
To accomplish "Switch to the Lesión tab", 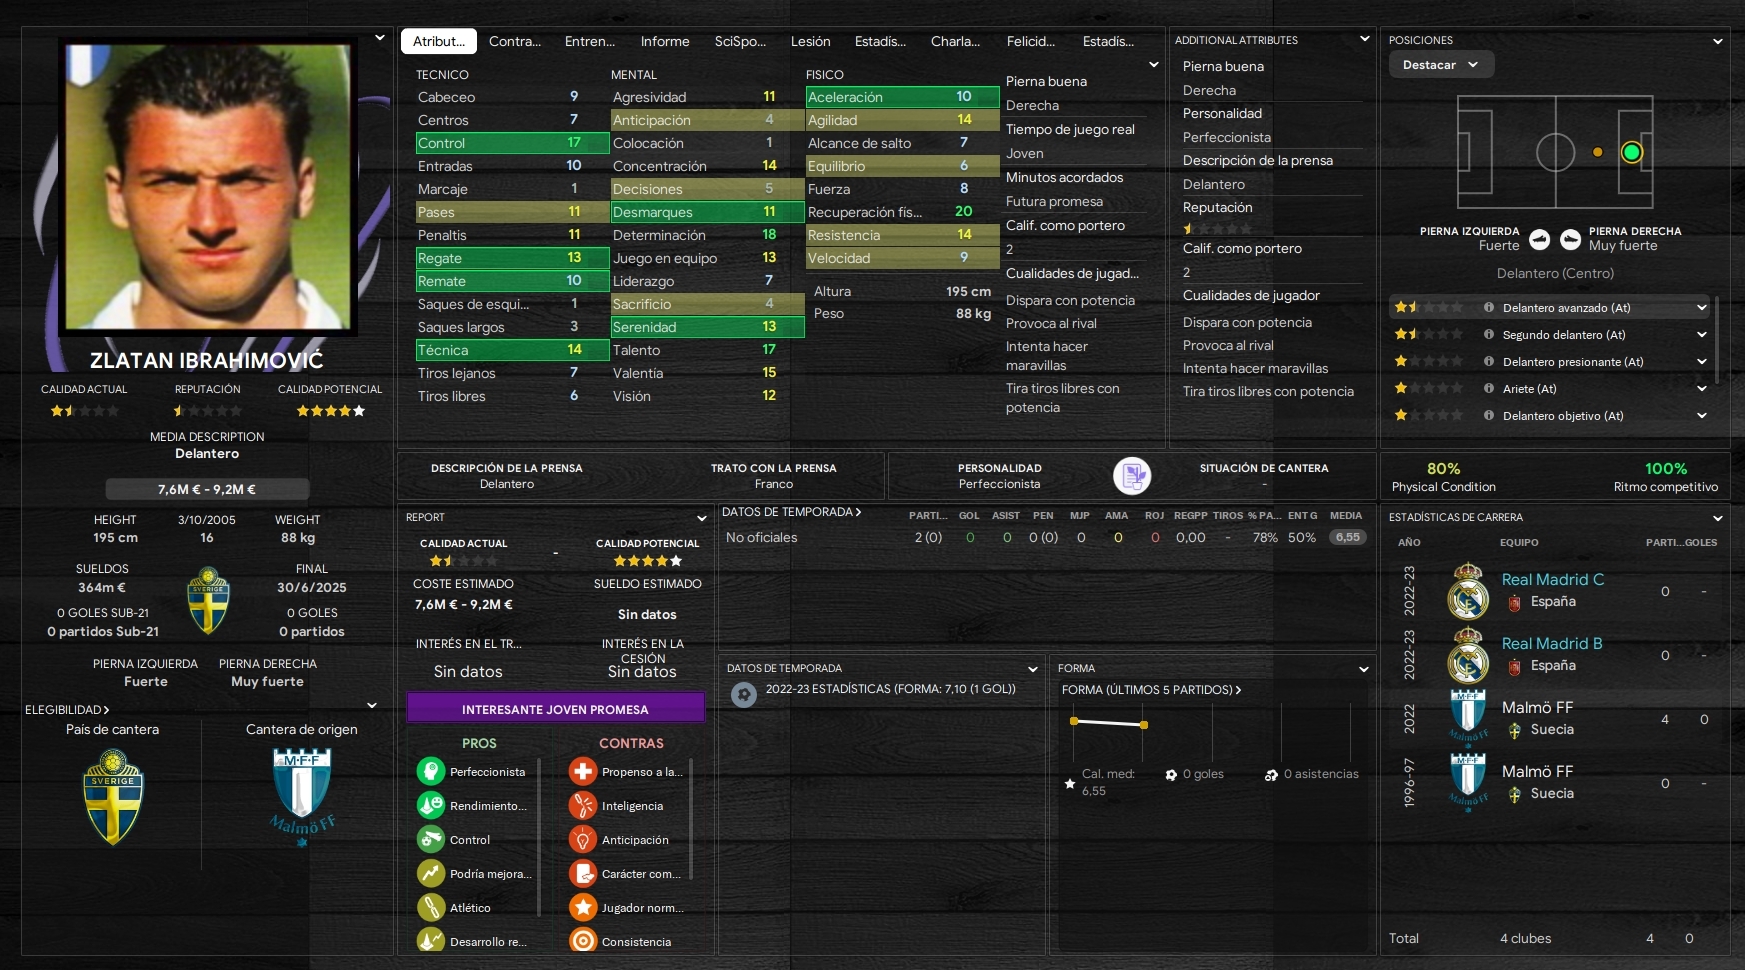I will (x=811, y=41).
